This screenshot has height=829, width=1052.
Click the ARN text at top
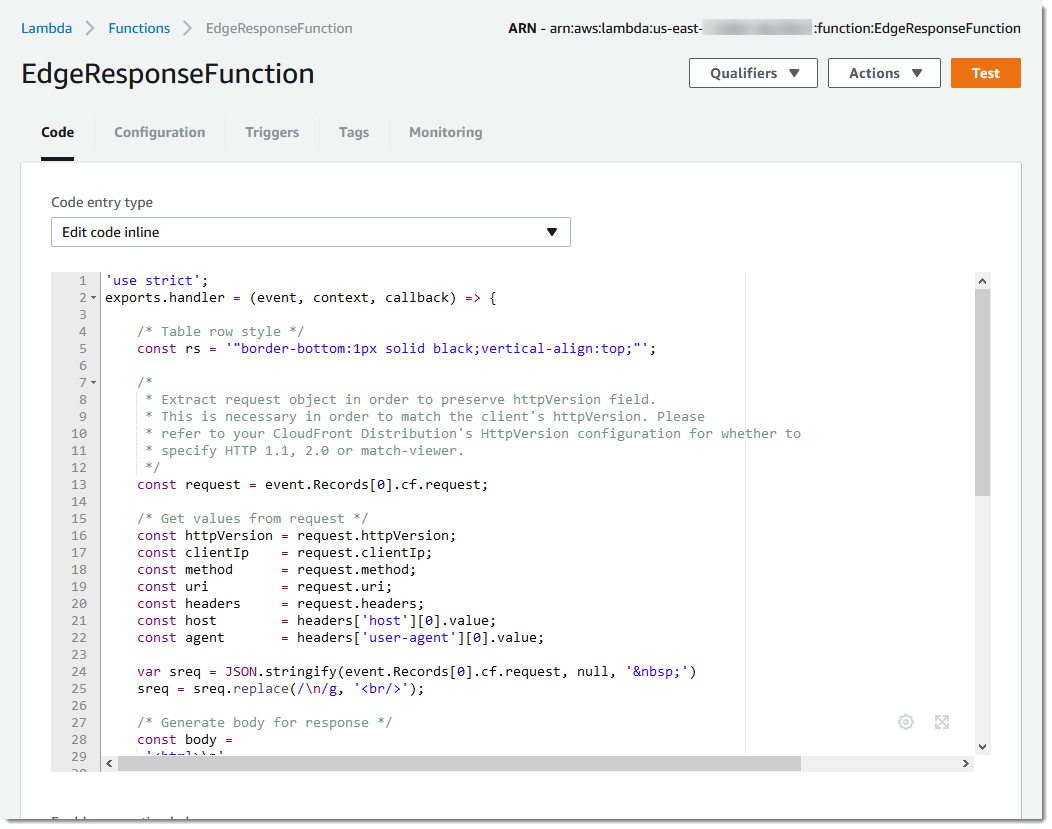764,28
